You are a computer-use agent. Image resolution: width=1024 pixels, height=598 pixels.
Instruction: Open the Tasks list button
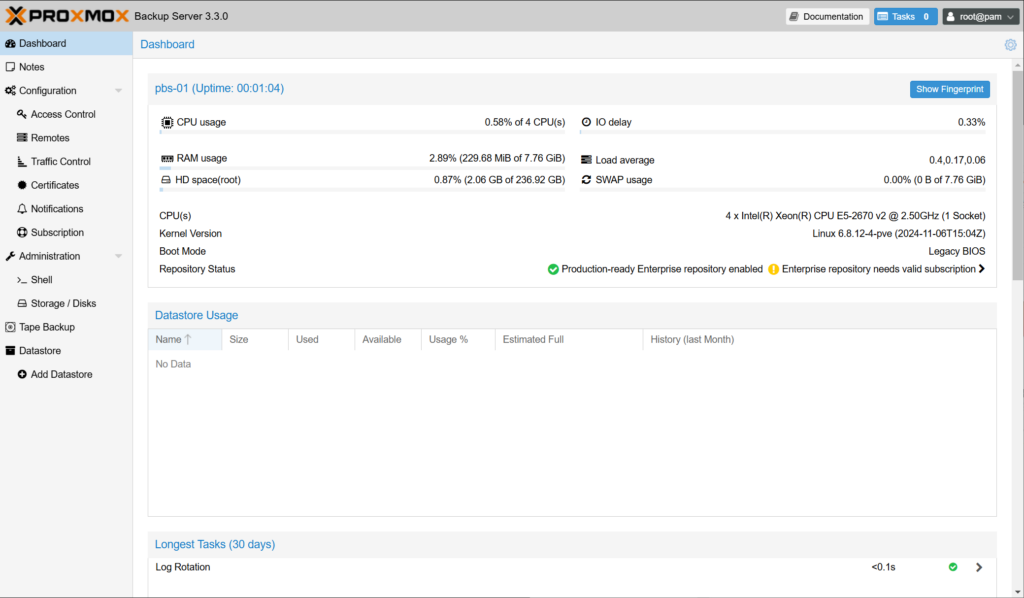905,17
